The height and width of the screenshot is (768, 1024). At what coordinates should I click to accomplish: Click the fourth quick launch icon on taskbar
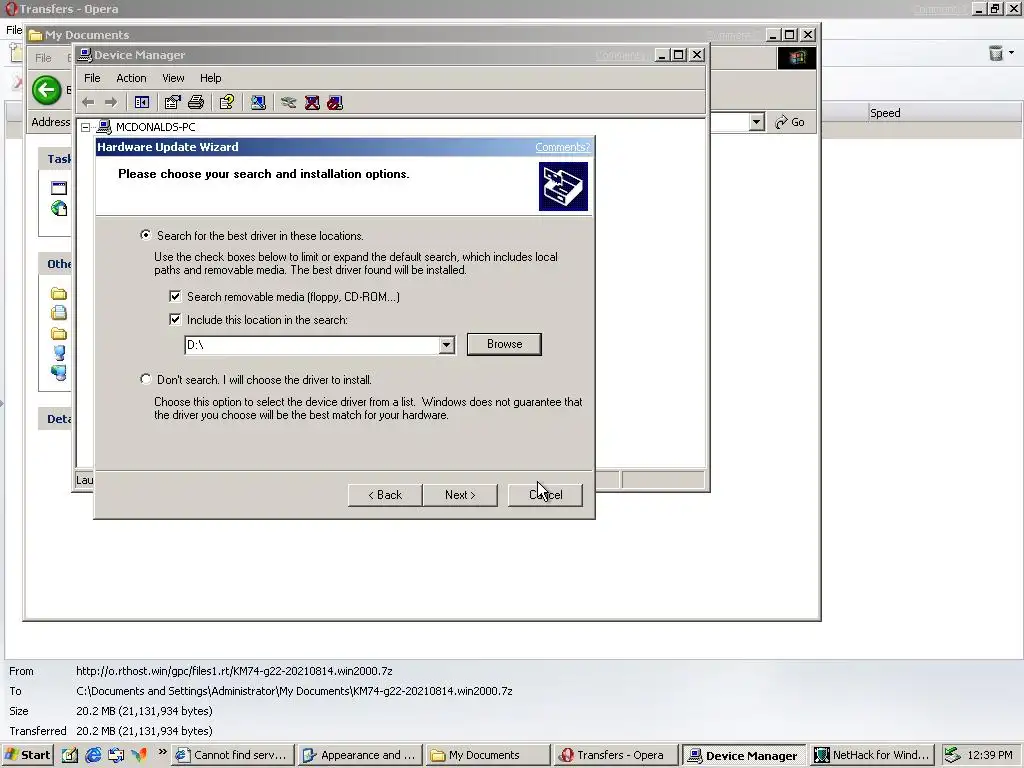point(139,755)
